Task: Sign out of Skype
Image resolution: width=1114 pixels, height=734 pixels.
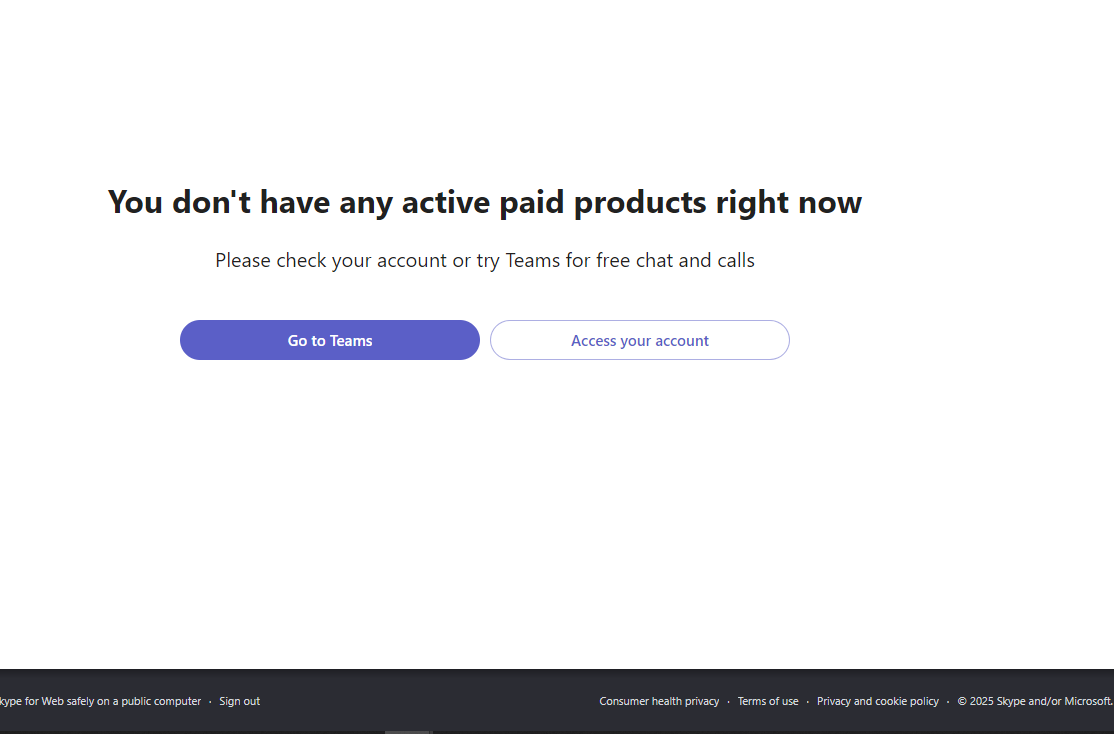Action: (x=239, y=701)
